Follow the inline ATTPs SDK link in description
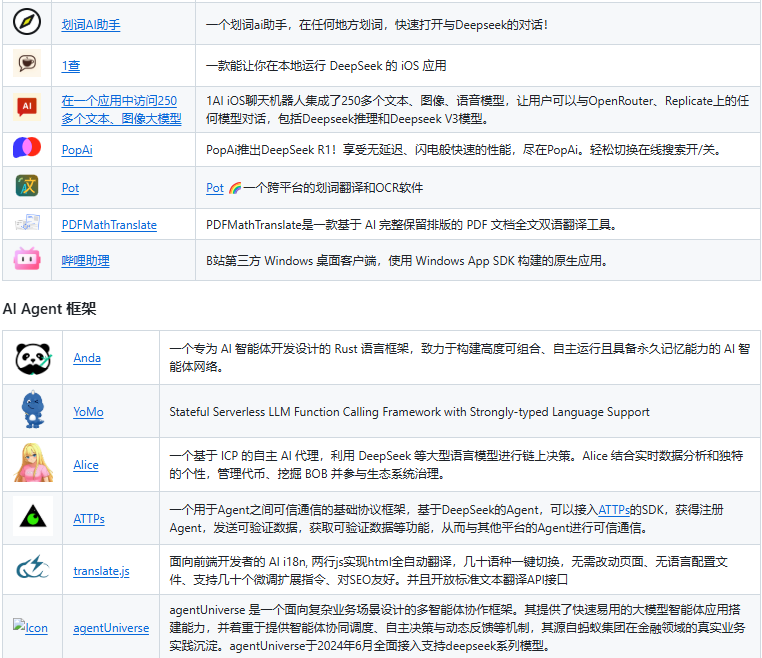 [614, 509]
